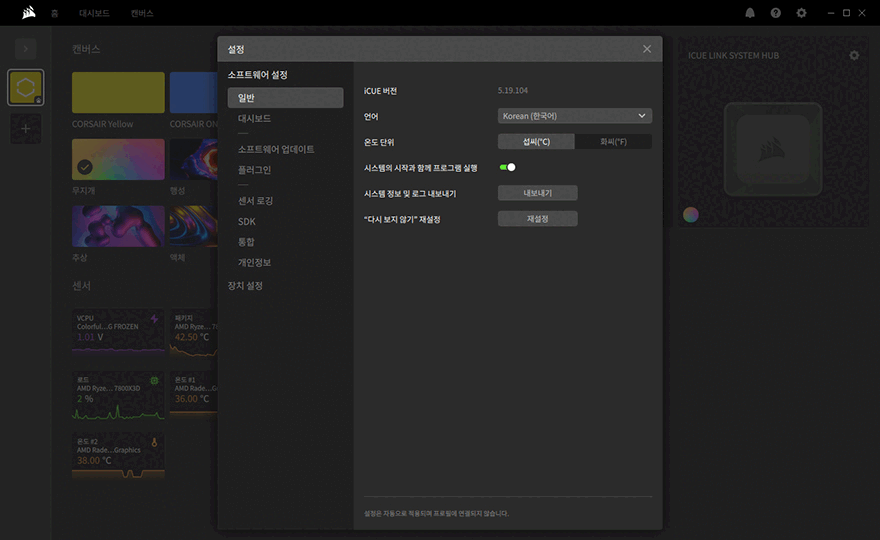This screenshot has height=540, width=880.
Task: Select CORSAIR Yellow canvas swatch
Action: pyautogui.click(x=118, y=93)
